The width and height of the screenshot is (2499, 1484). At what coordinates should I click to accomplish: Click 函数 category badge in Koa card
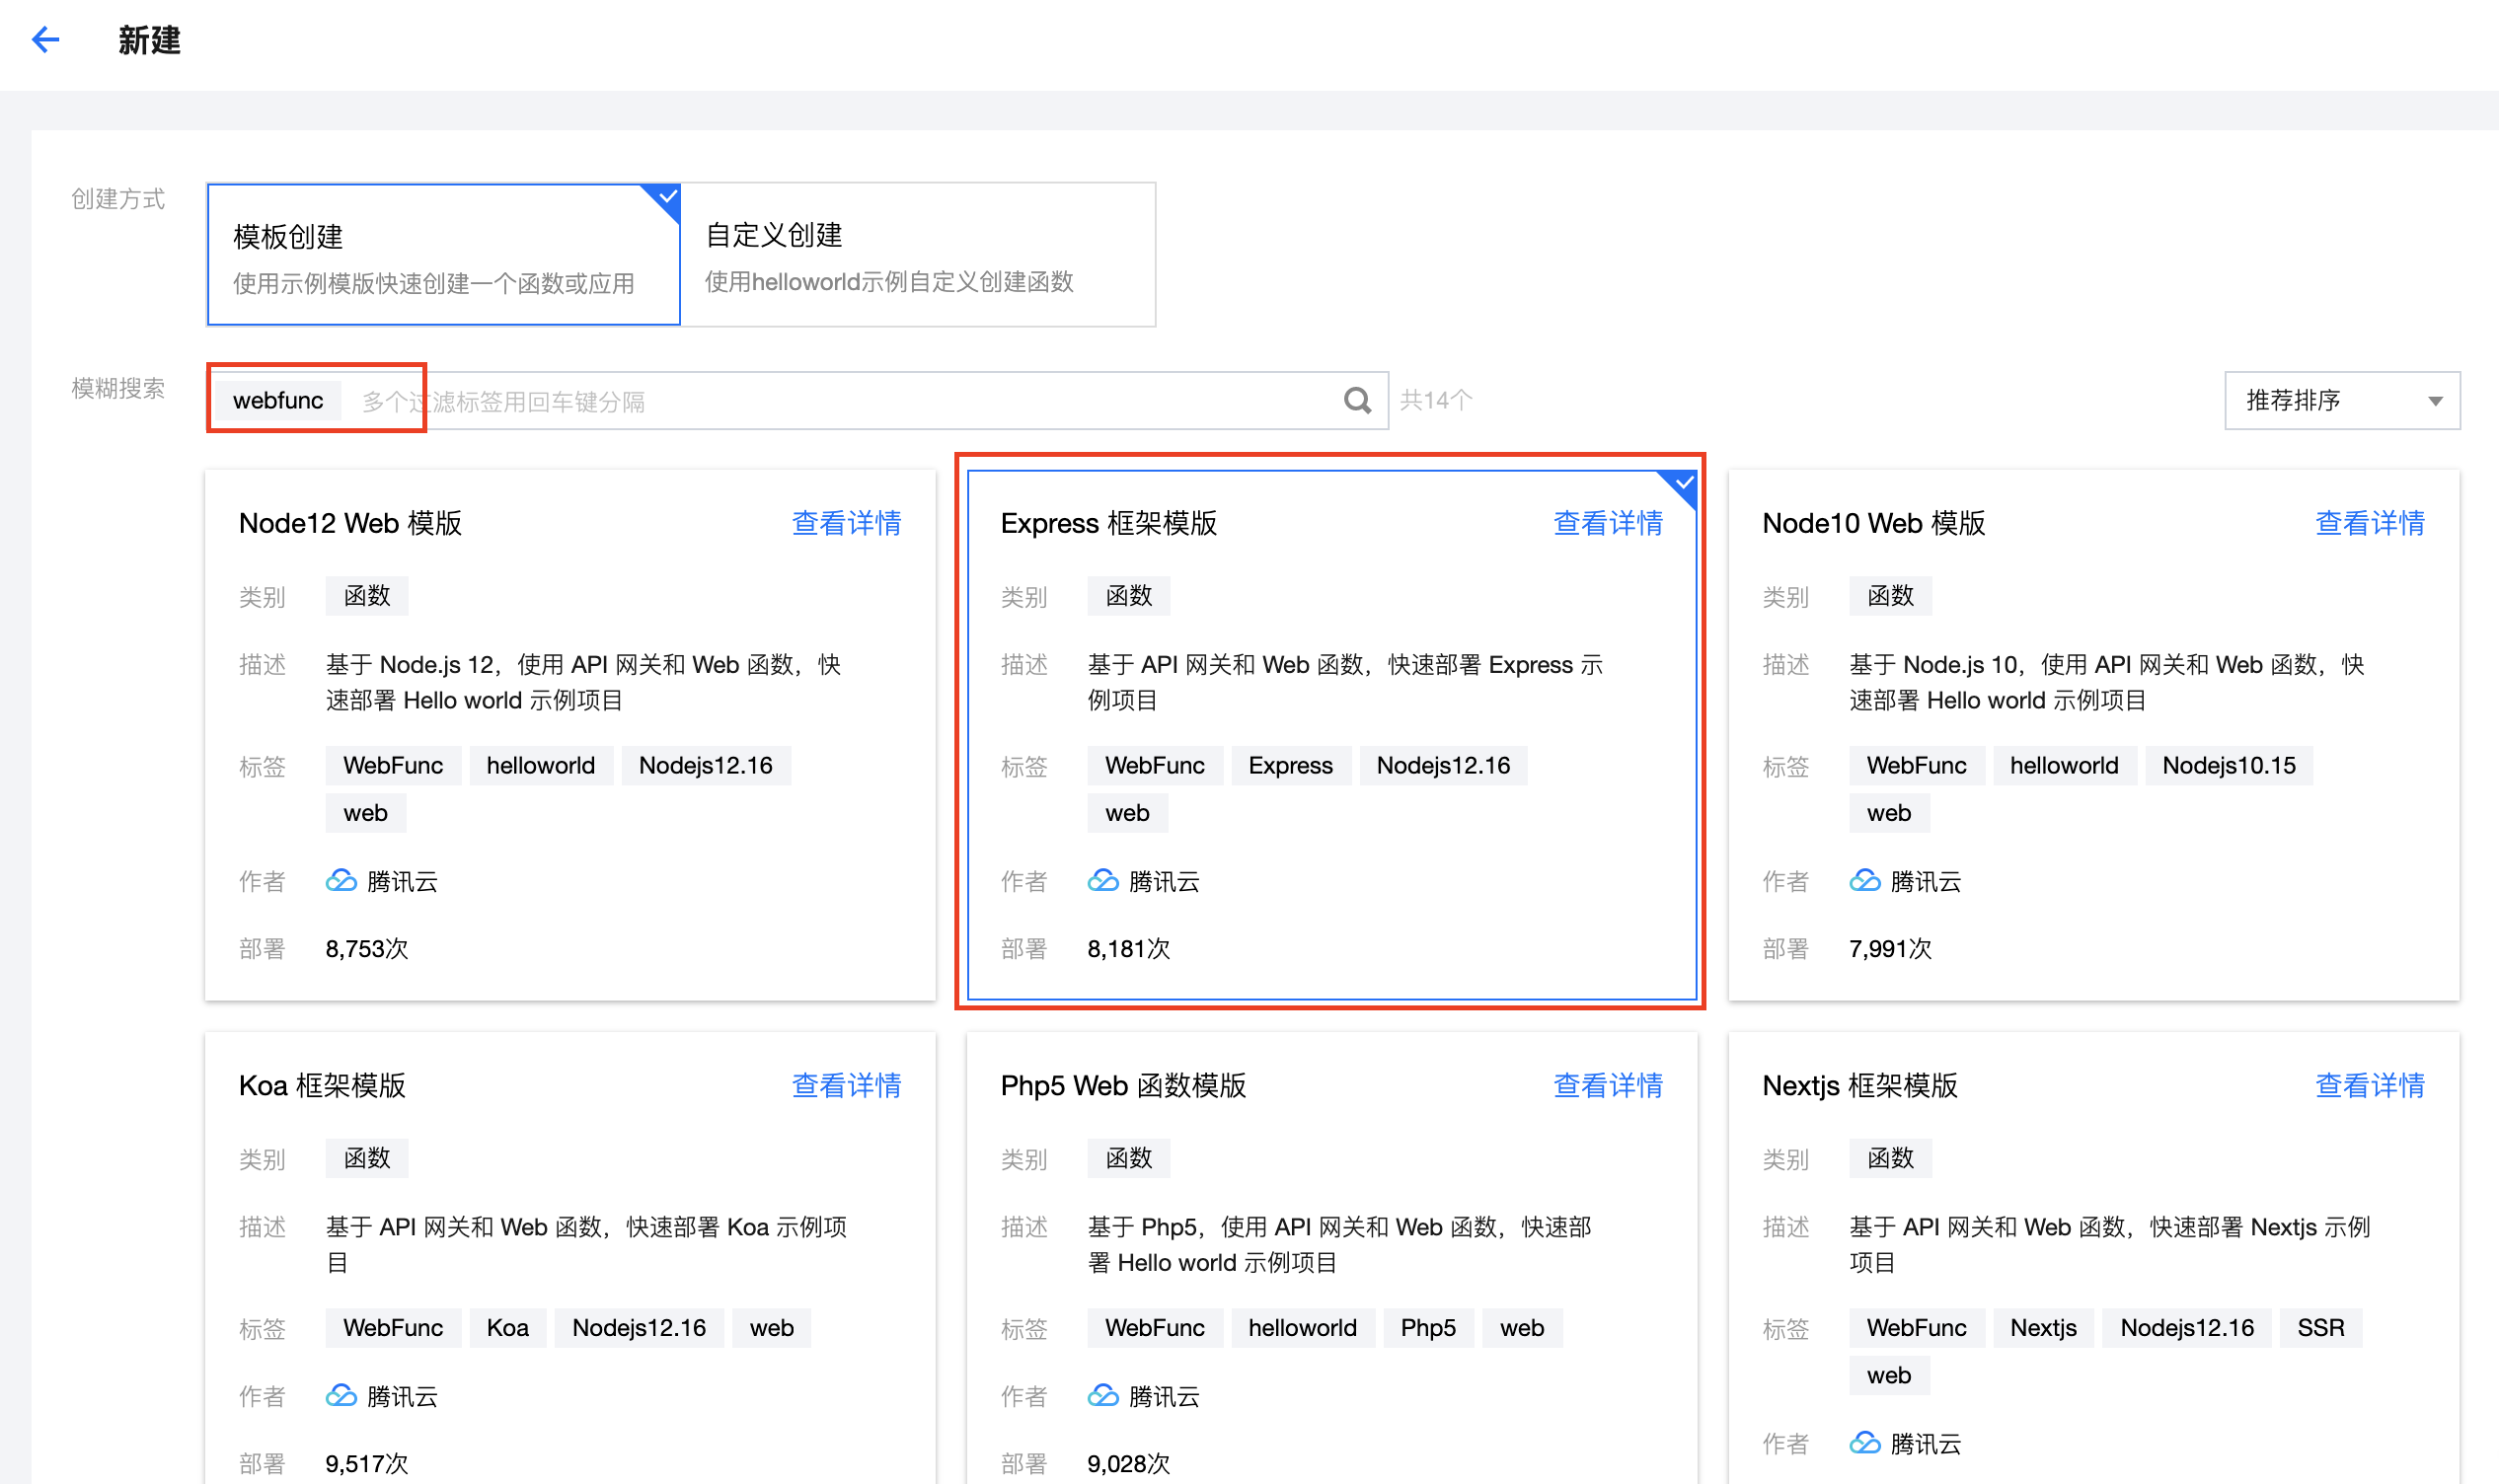click(x=367, y=1158)
